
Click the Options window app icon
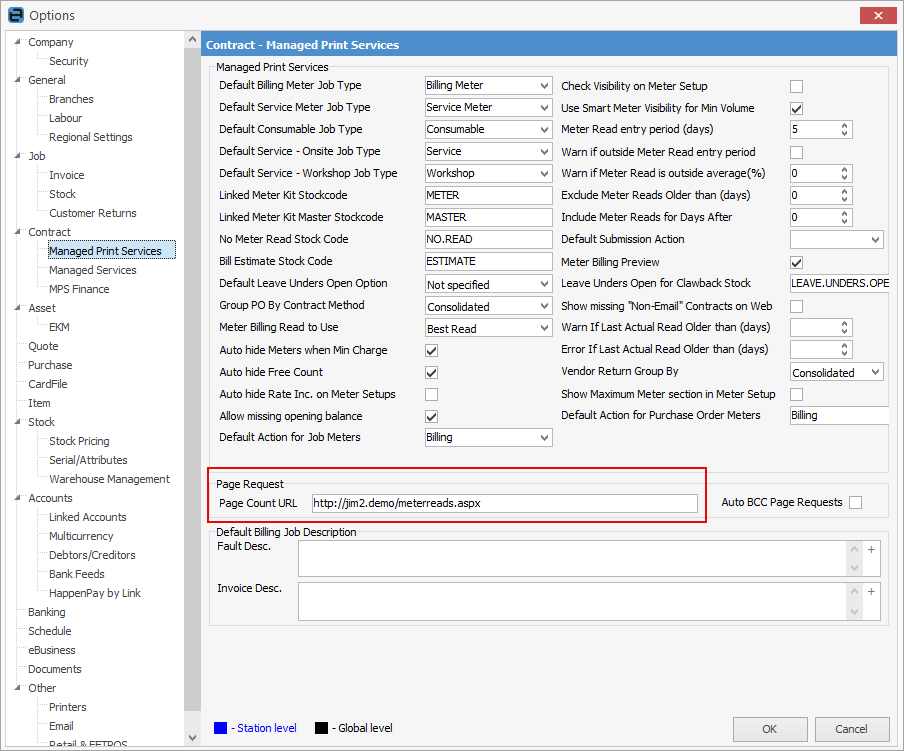[16, 16]
